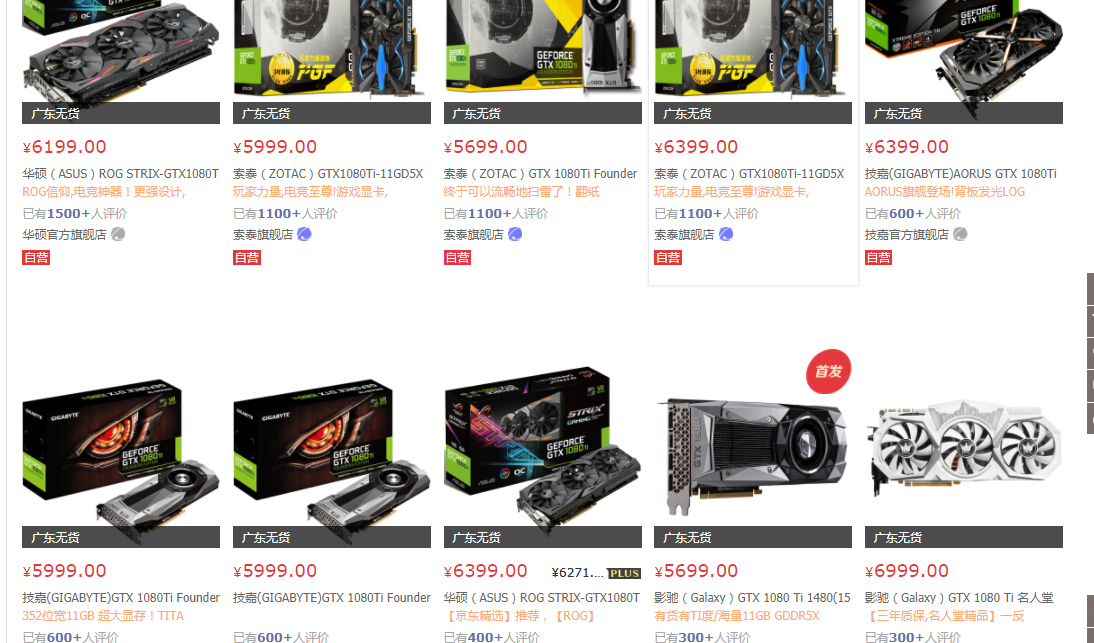Open the ZOTAC GTX 1080Ti Founder title link

[x=541, y=174]
